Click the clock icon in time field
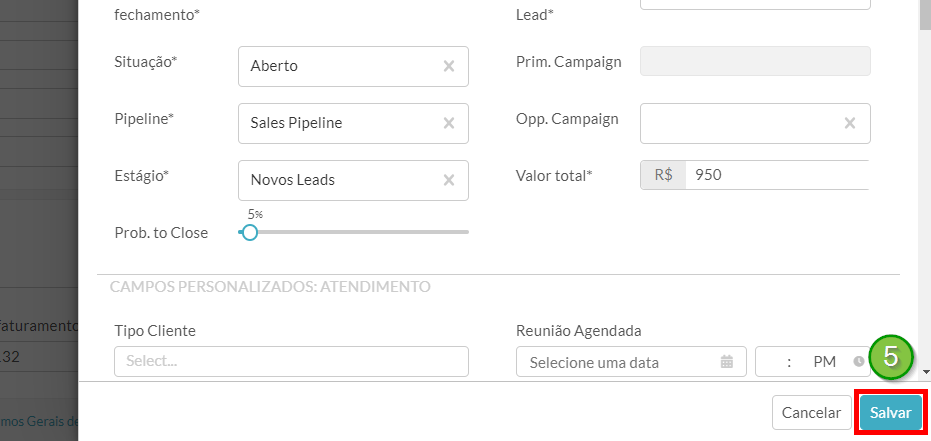Viewport: 931px width, 441px height. click(x=859, y=361)
